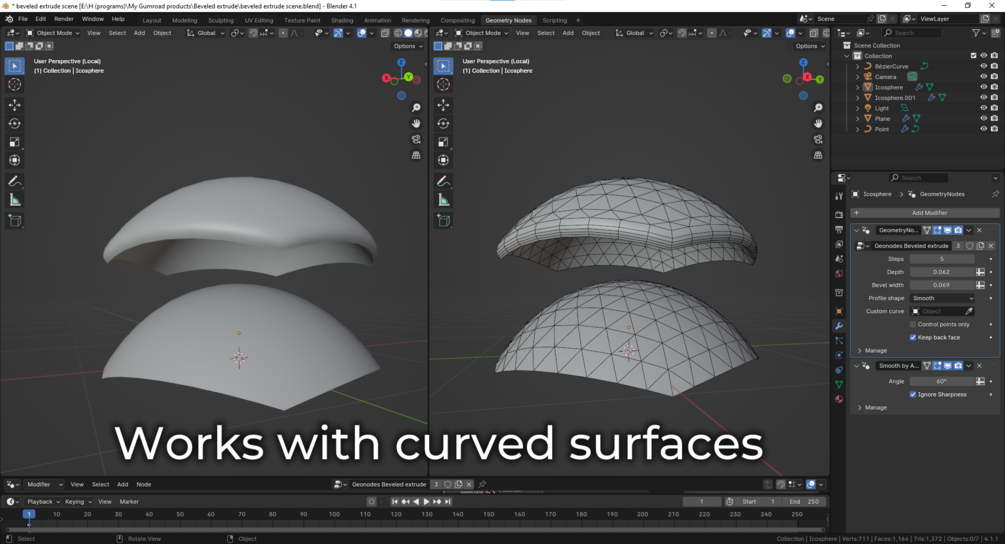Click the Bevel width value field
Viewport: 1005px width, 544px height.
tap(942, 285)
